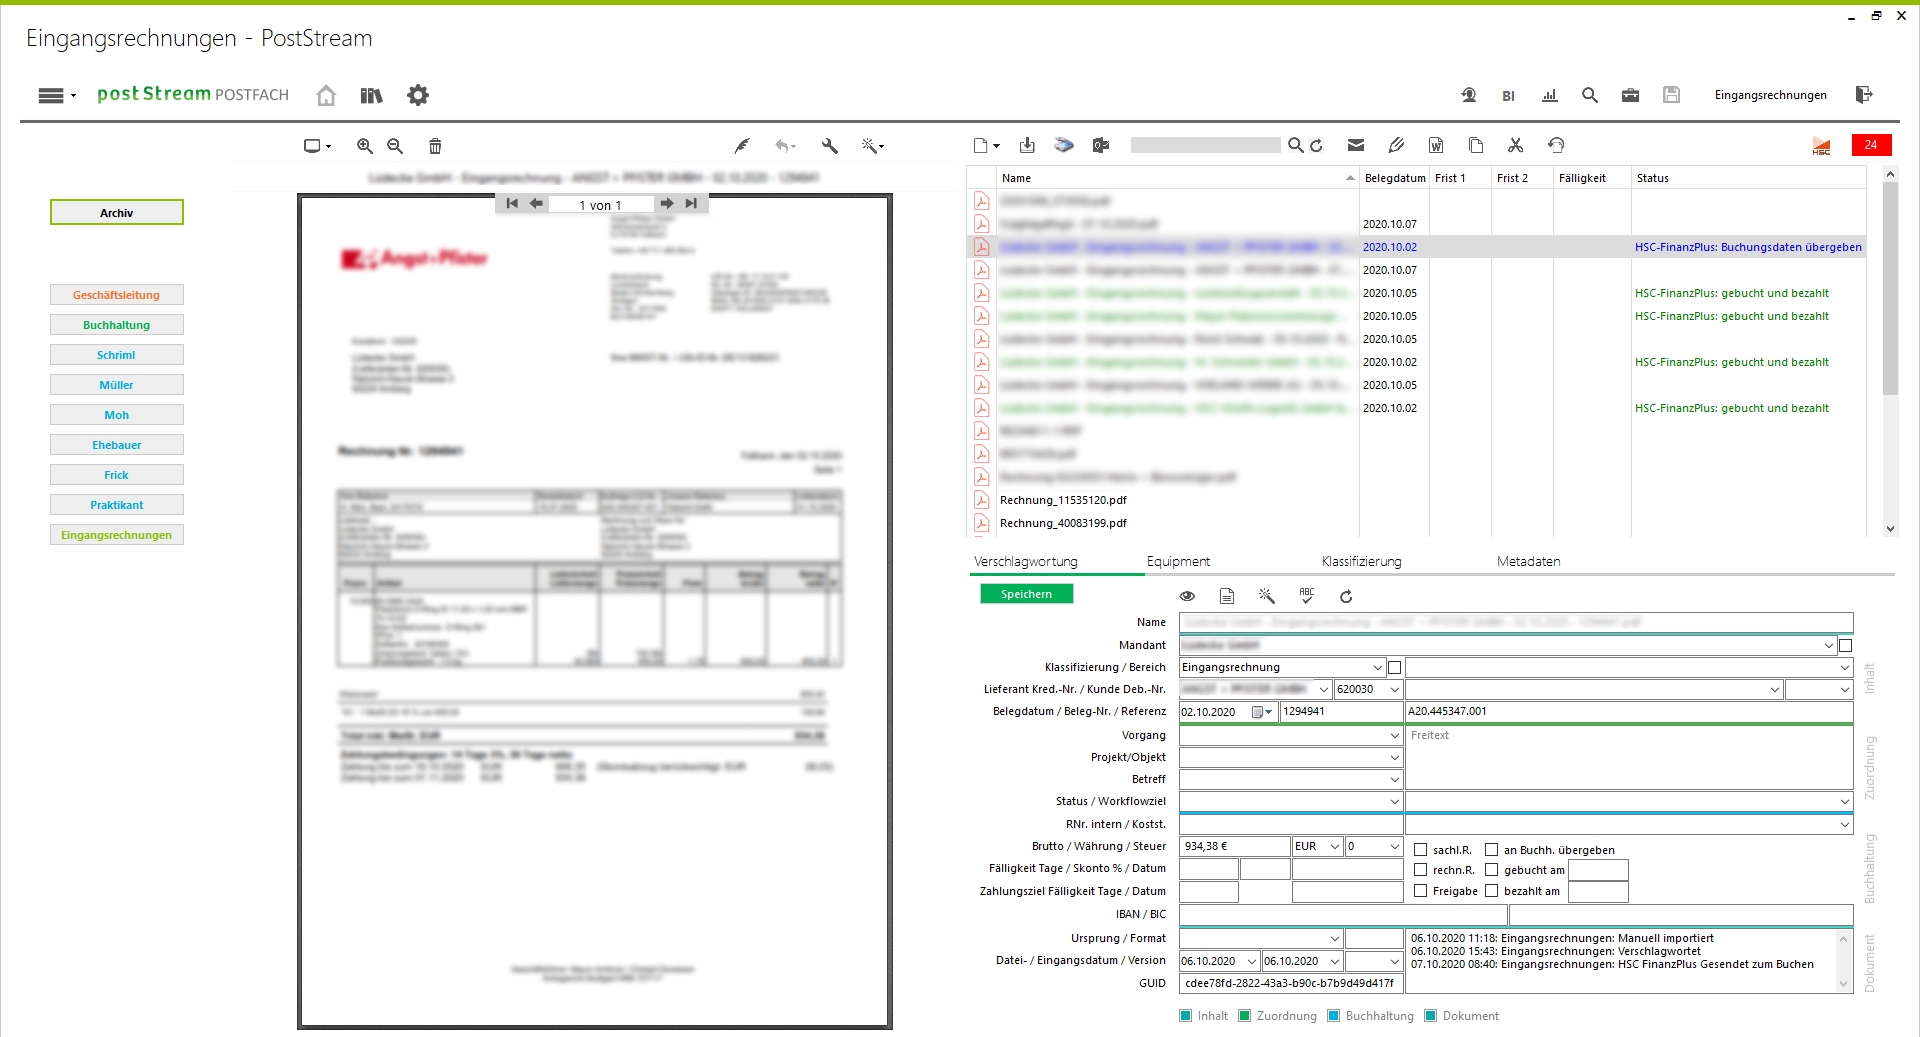Viewport: 1920px width, 1037px height.
Task: Open the Praktikant mailbox
Action: pyautogui.click(x=117, y=505)
